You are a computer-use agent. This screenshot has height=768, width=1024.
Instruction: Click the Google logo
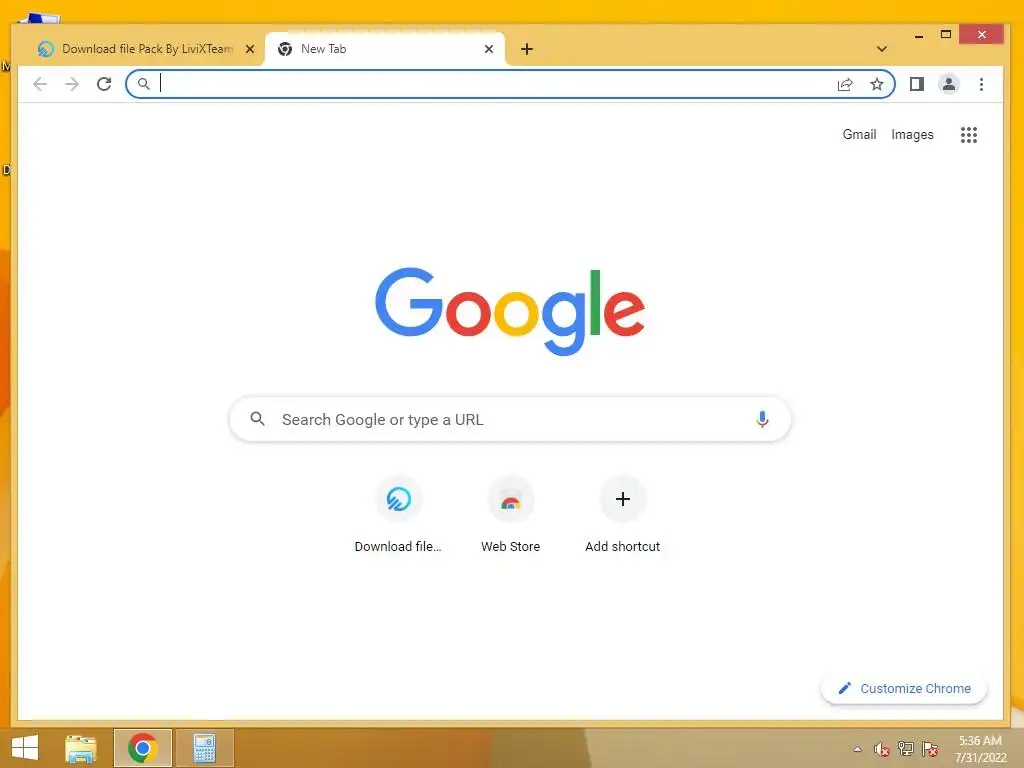pos(510,312)
